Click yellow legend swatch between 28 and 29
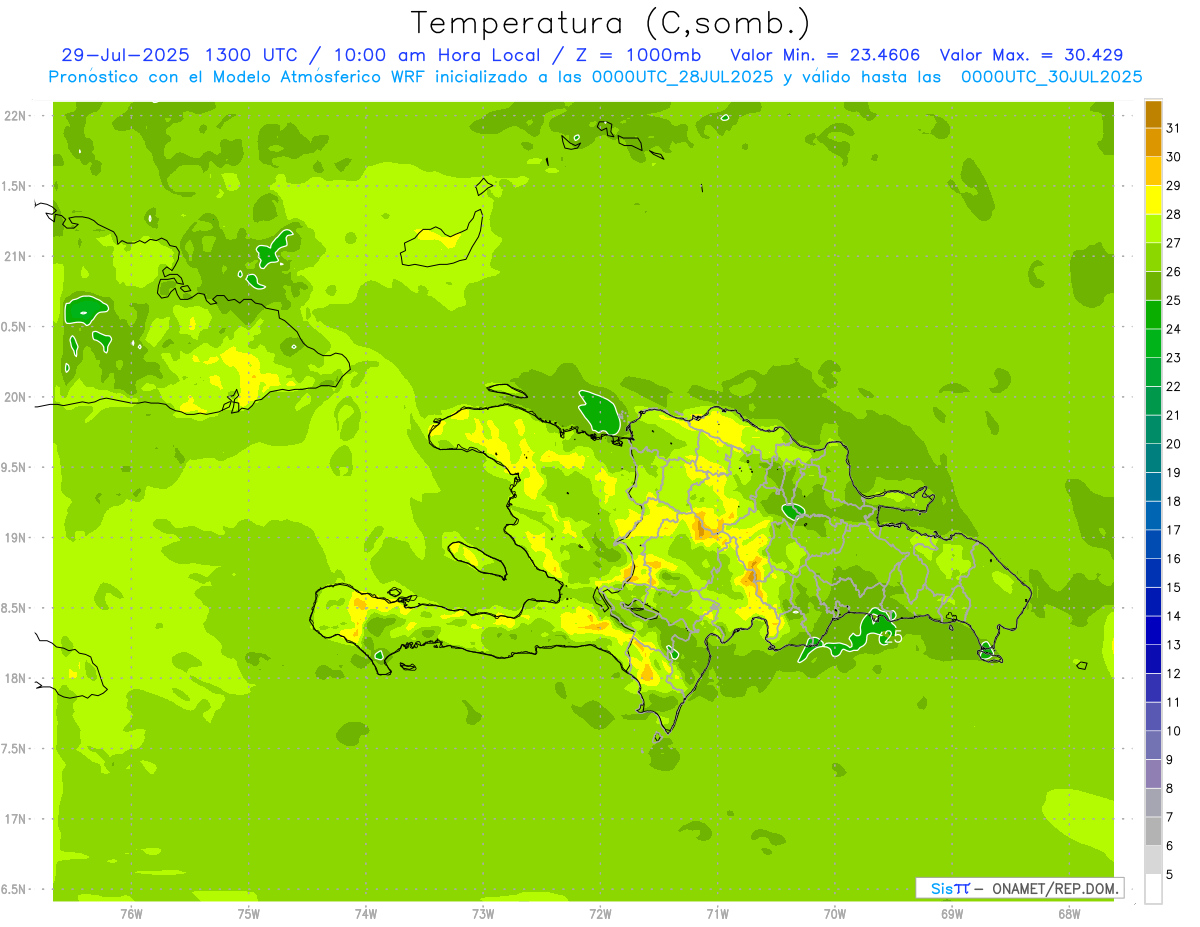1200x927 pixels. pyautogui.click(x=1153, y=200)
